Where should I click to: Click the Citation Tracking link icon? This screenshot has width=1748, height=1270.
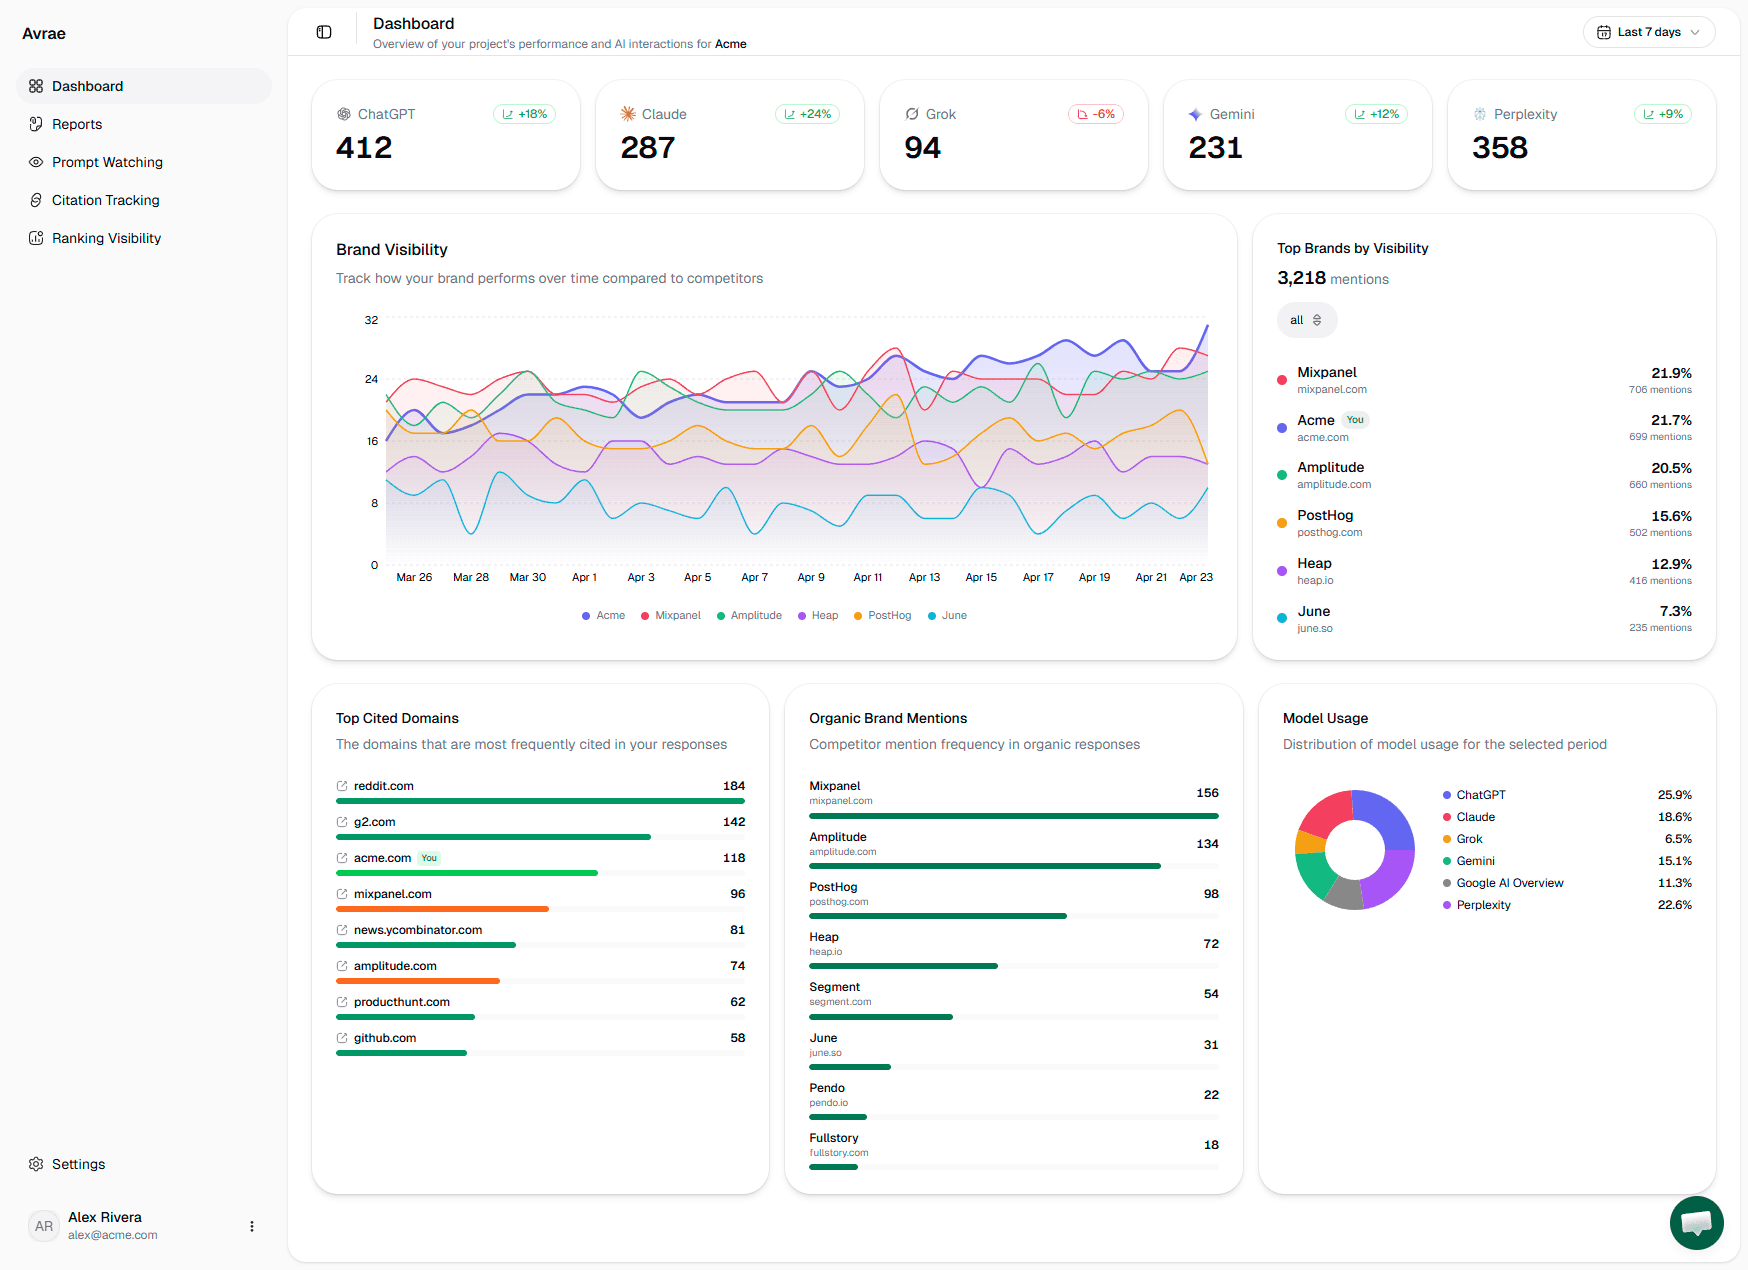[36, 200]
